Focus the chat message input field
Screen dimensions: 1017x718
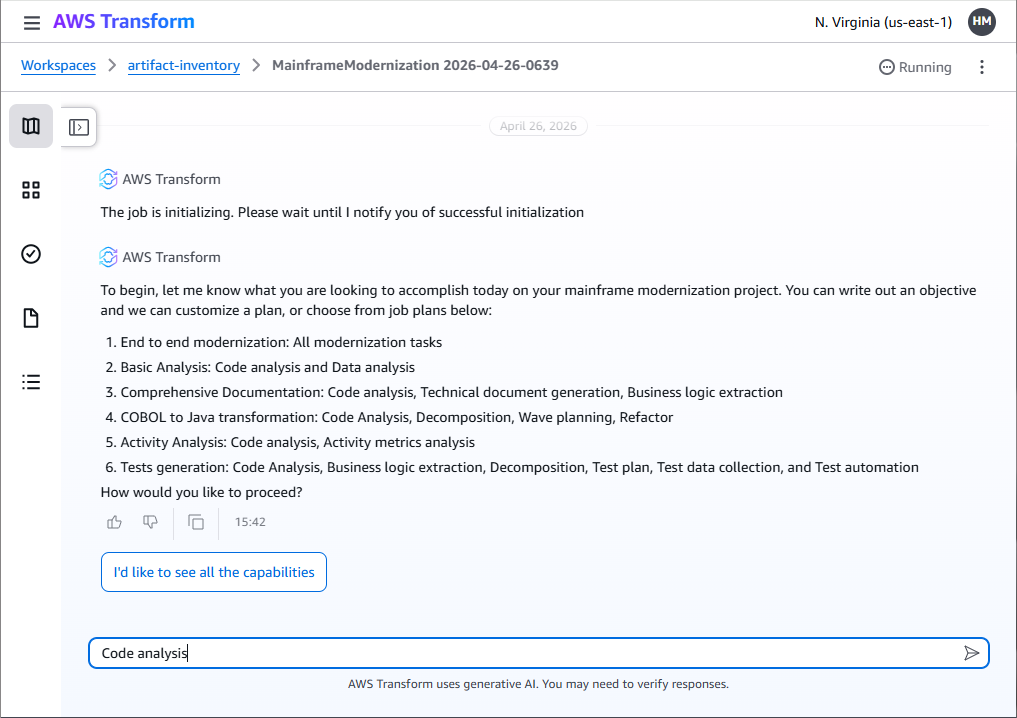[x=525, y=653]
